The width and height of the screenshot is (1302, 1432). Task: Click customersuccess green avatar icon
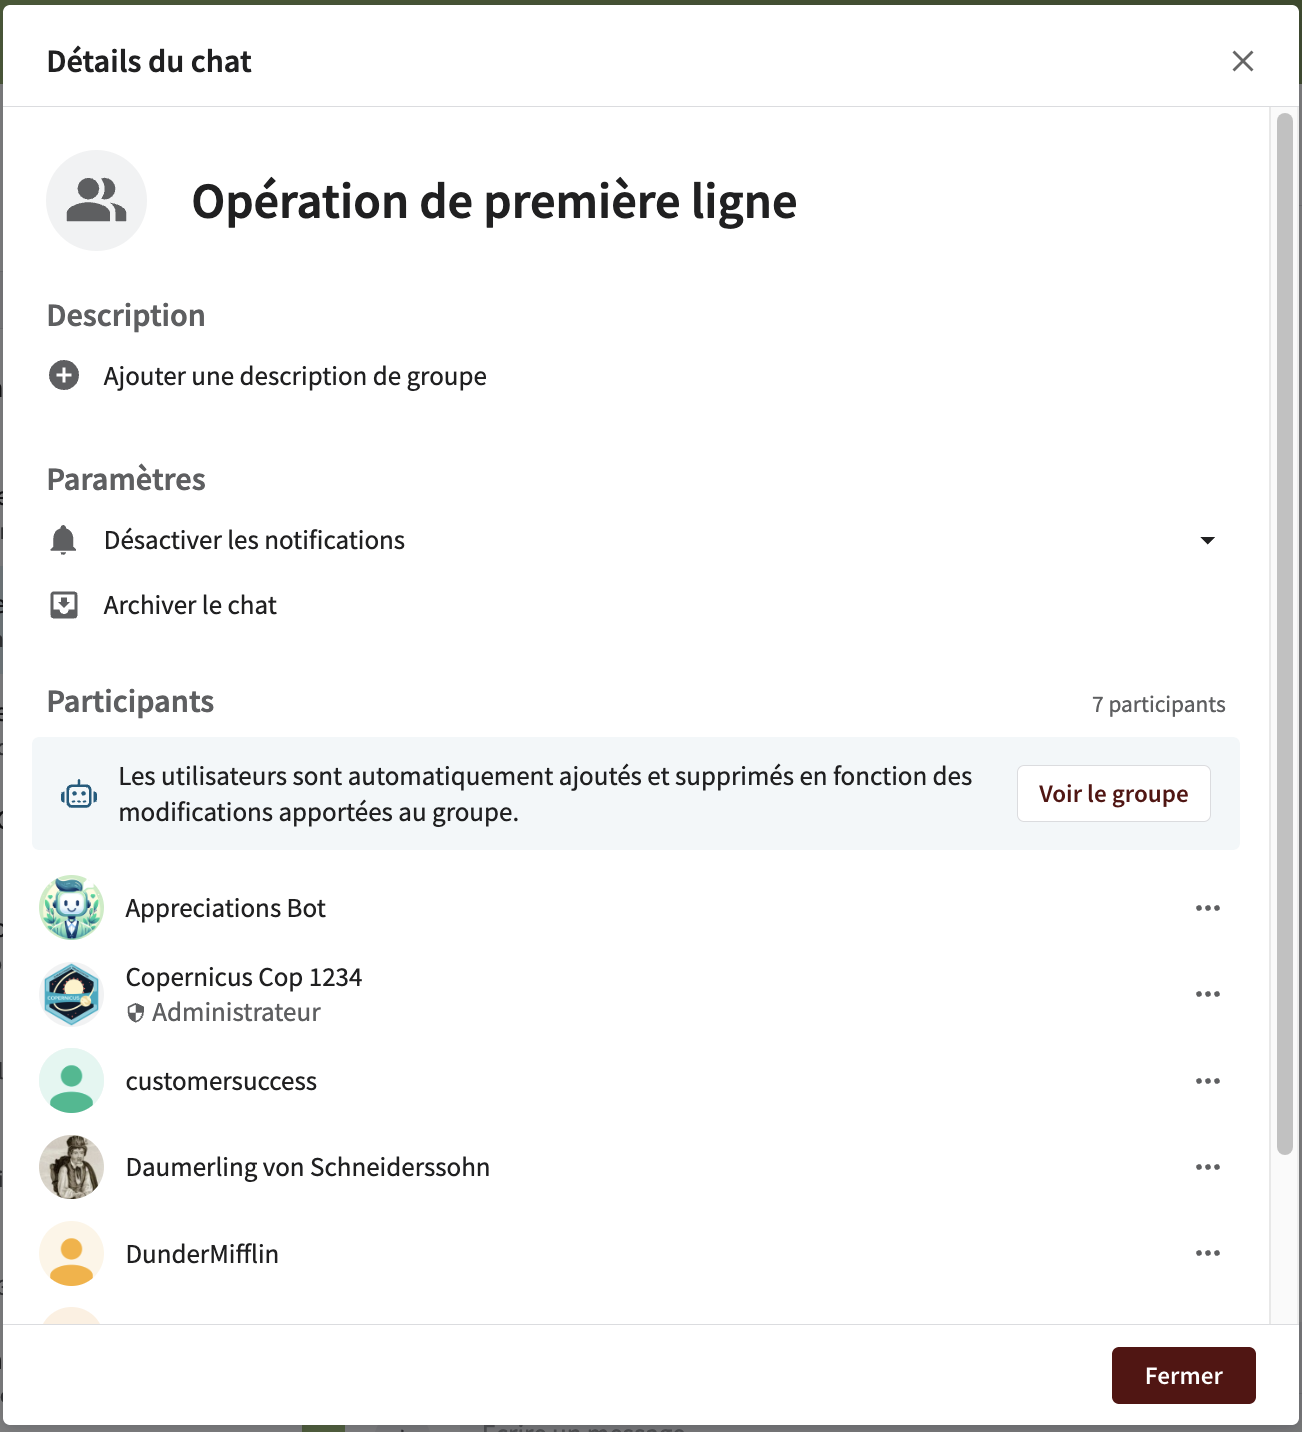click(x=71, y=1081)
